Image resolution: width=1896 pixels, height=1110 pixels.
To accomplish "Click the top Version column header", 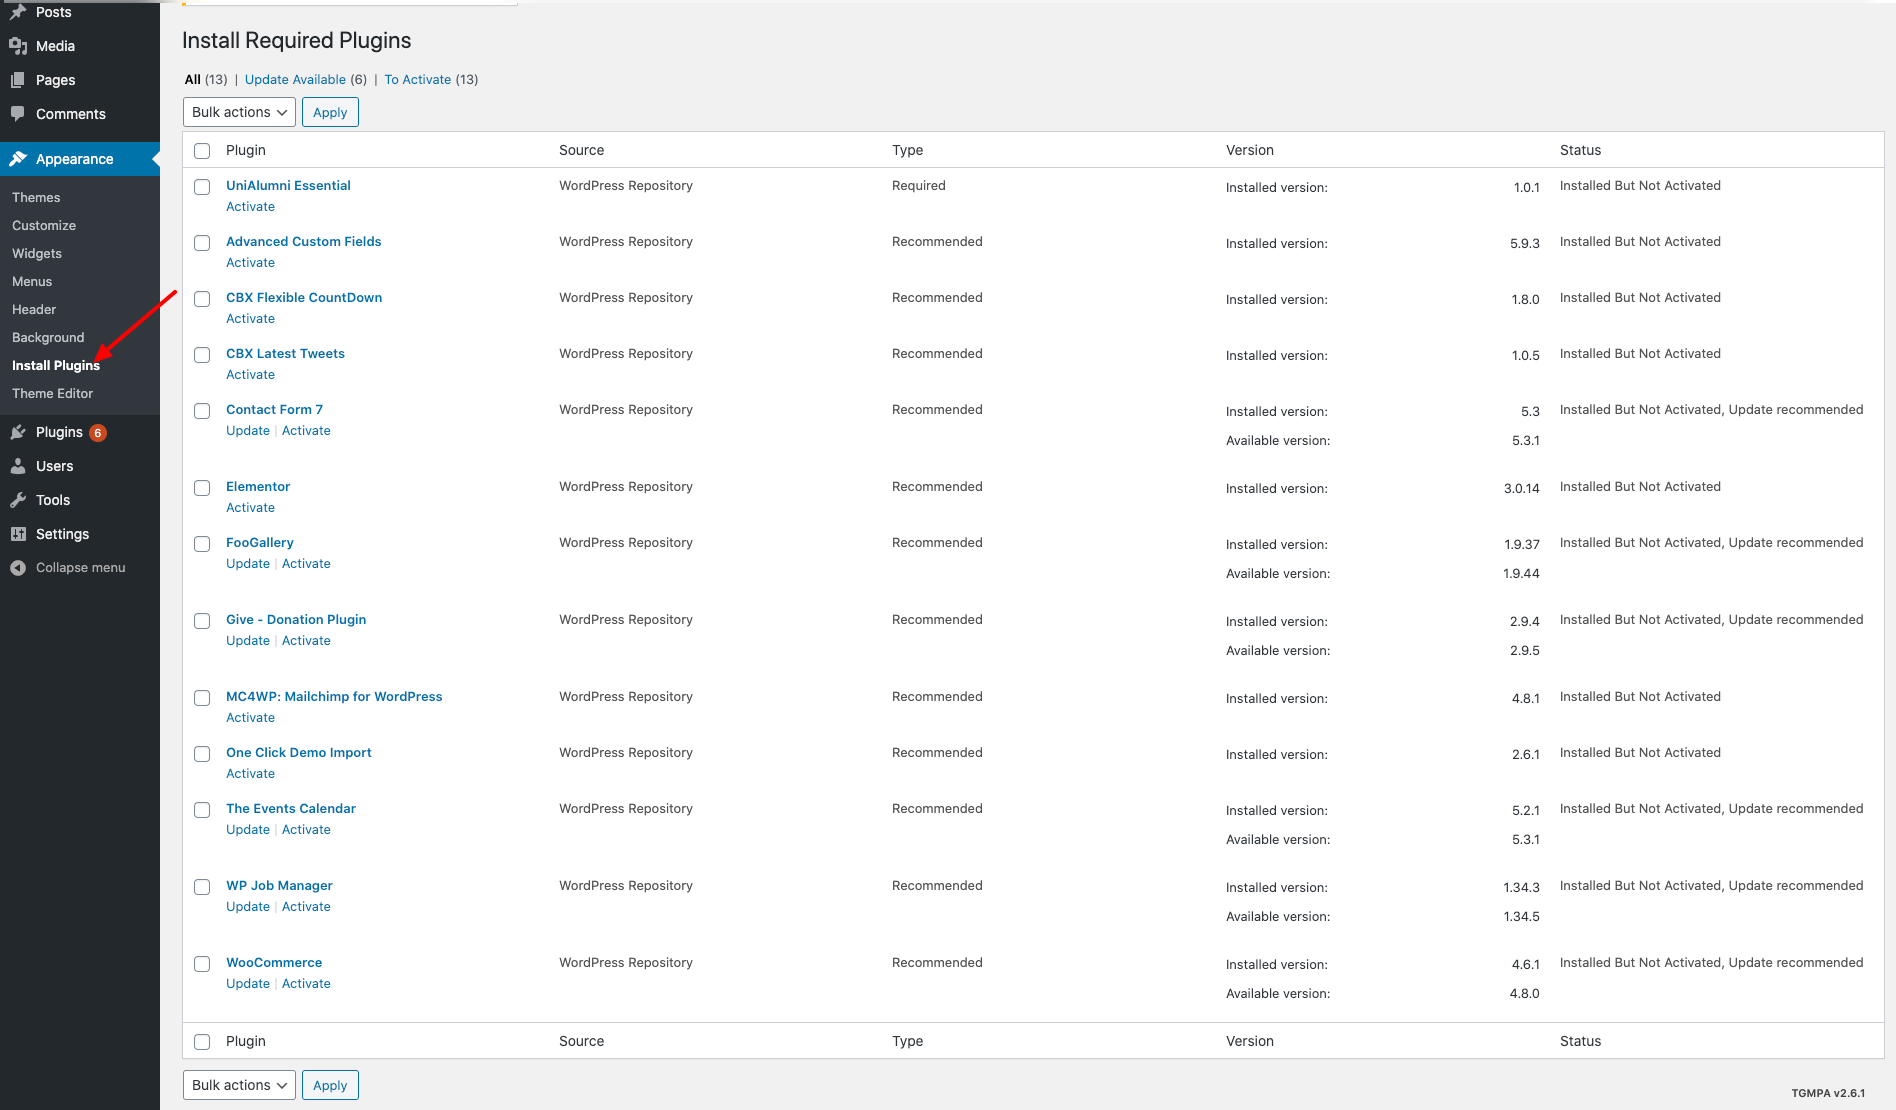I will click(1250, 150).
